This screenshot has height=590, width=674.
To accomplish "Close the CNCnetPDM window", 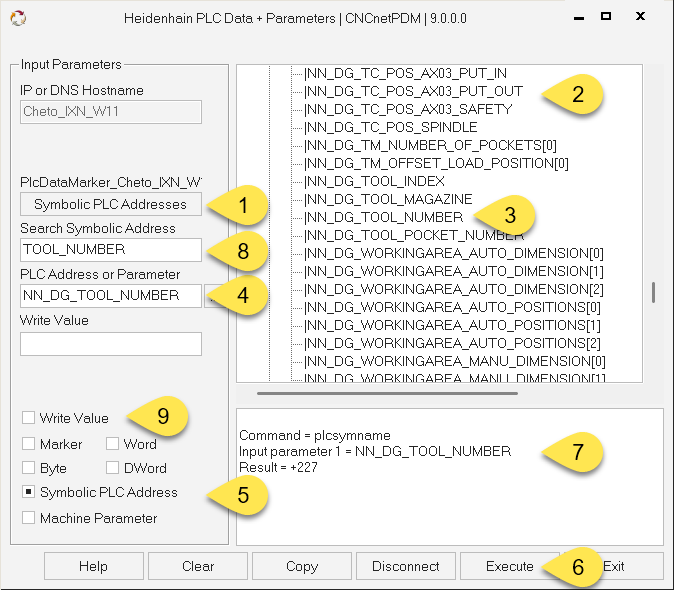I will (640, 16).
